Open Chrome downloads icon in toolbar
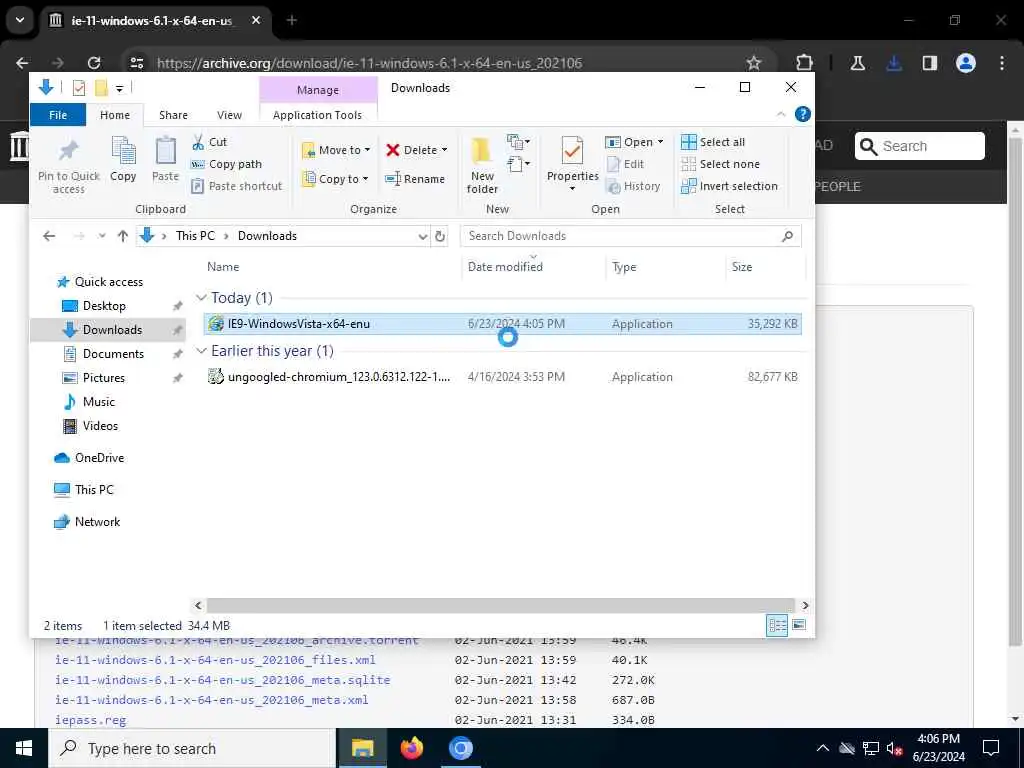The image size is (1024, 768). coord(894,63)
